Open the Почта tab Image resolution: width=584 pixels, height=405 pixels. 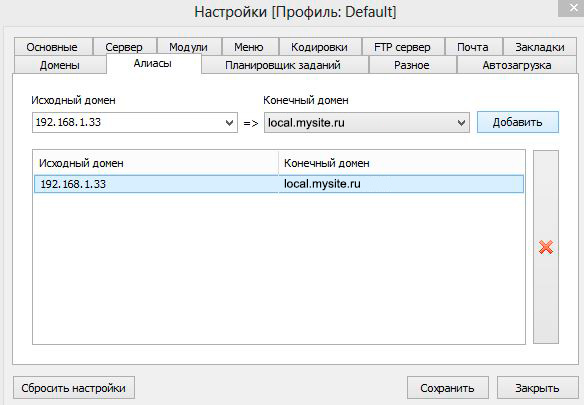pyautogui.click(x=473, y=47)
